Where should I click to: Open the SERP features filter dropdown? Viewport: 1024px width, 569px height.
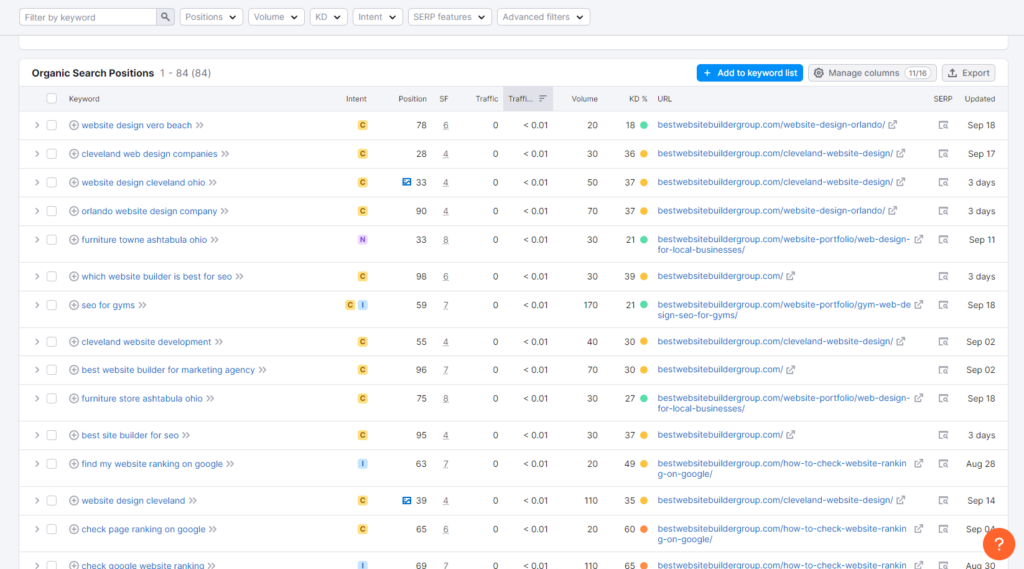pos(449,17)
